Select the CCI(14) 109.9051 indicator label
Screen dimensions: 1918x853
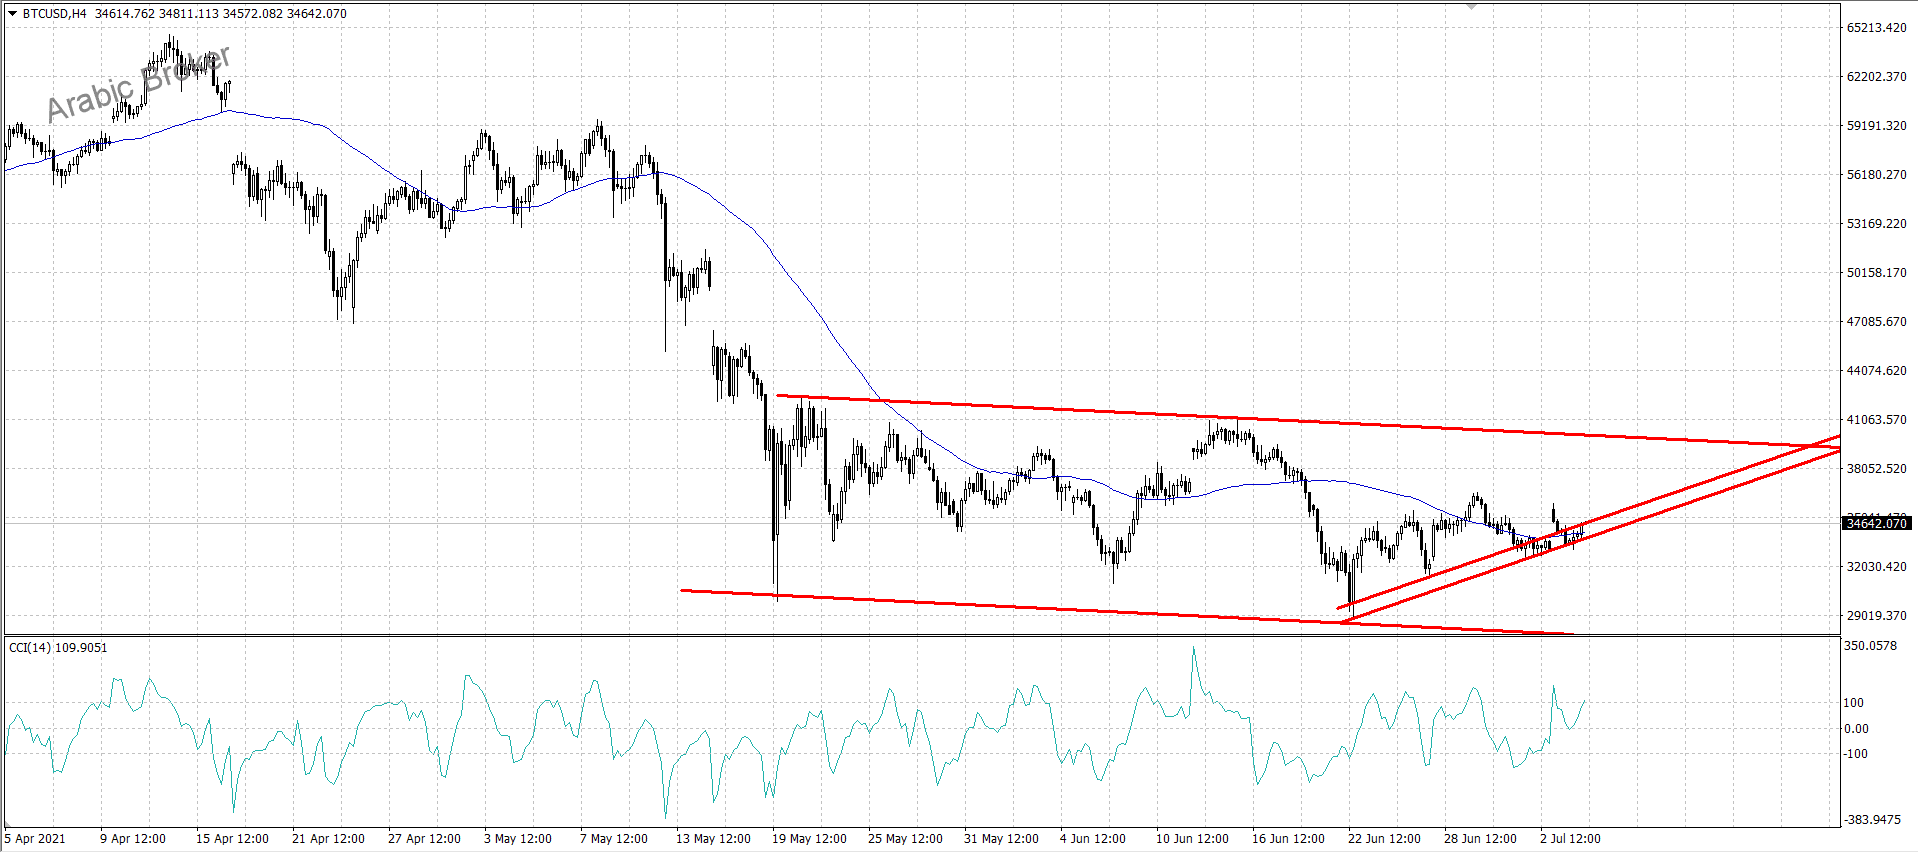[x=58, y=648]
